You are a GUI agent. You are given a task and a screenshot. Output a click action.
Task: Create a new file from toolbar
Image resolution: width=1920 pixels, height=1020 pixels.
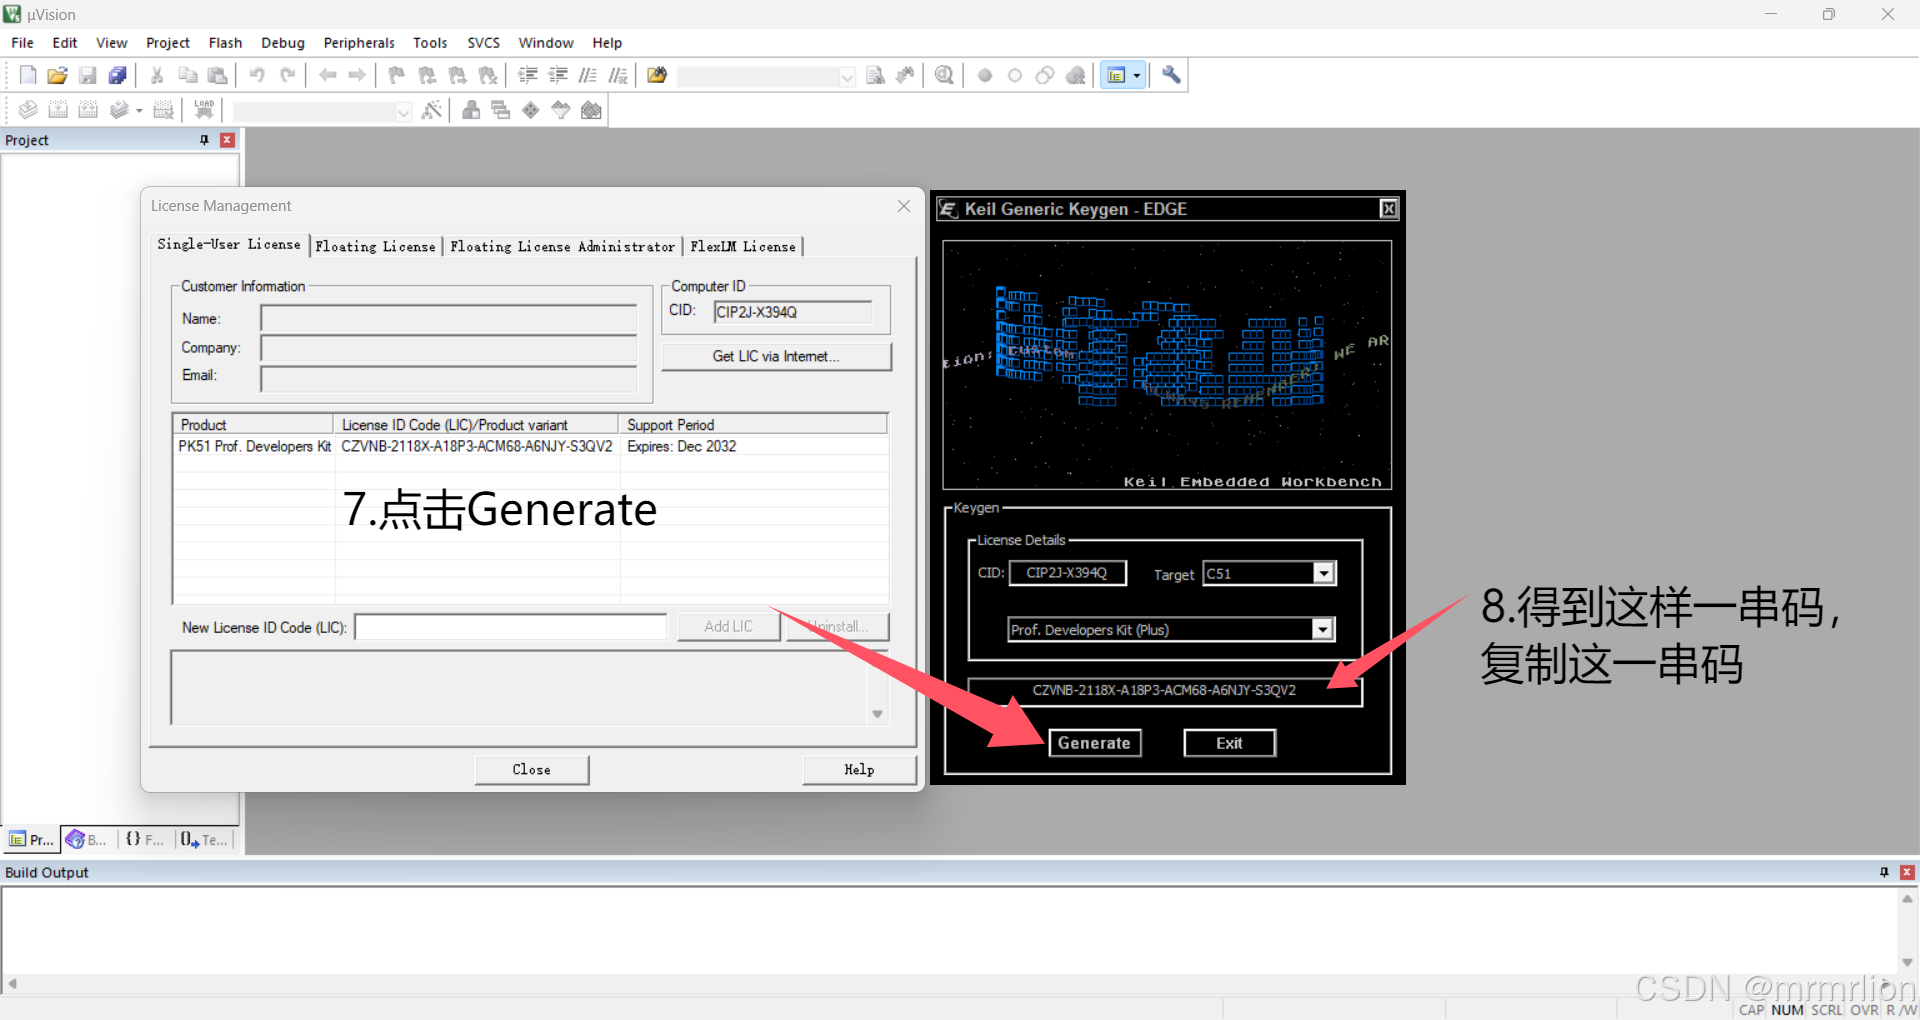pos(28,75)
